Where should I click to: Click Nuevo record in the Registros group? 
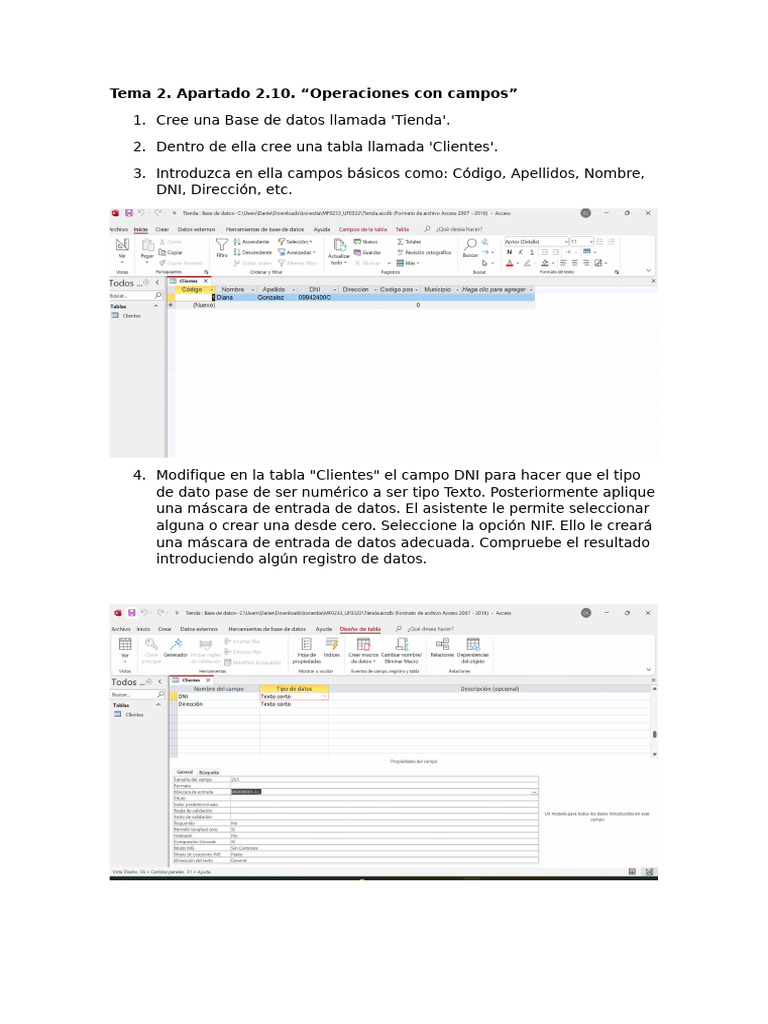click(x=366, y=242)
